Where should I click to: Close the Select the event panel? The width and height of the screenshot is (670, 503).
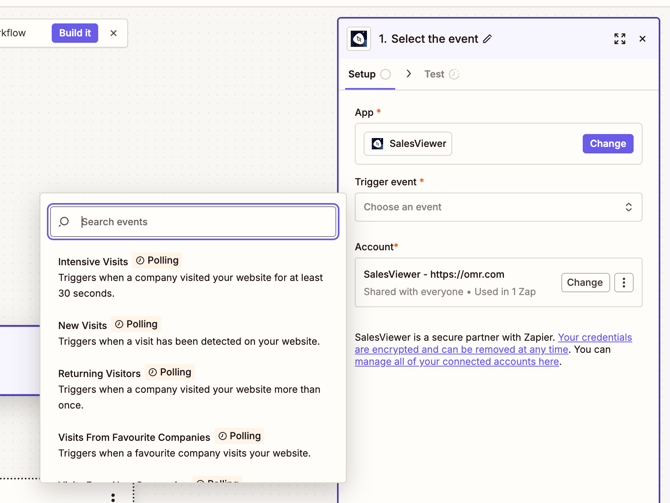[x=642, y=39]
